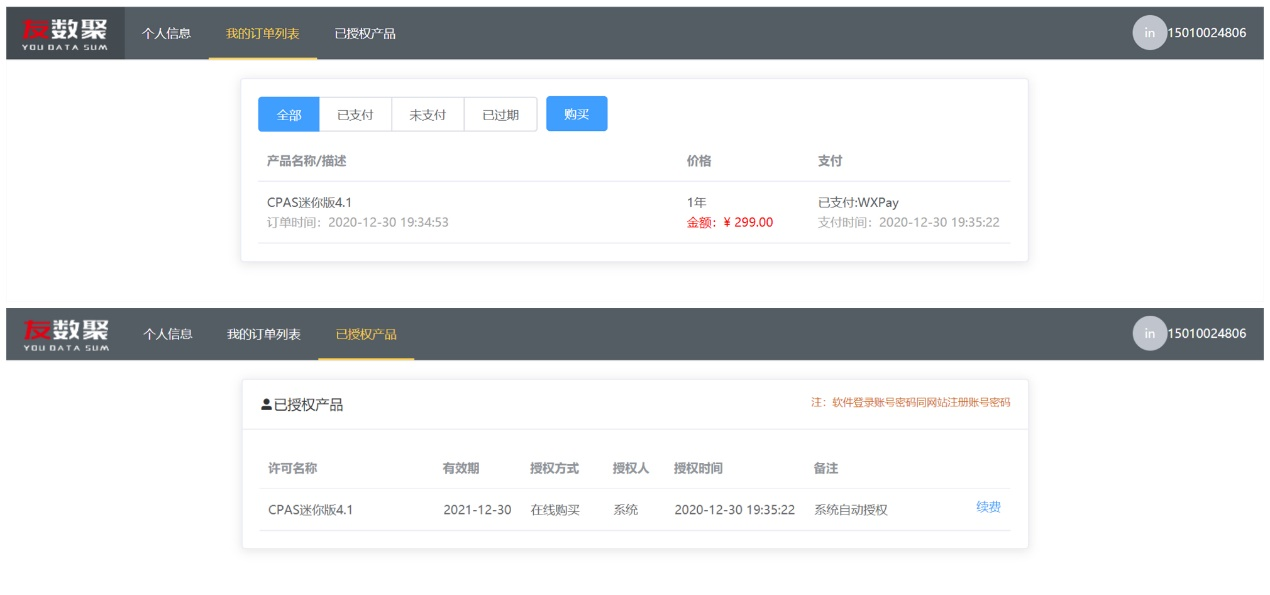Show all orders with the 全部 filter

pos(289,114)
